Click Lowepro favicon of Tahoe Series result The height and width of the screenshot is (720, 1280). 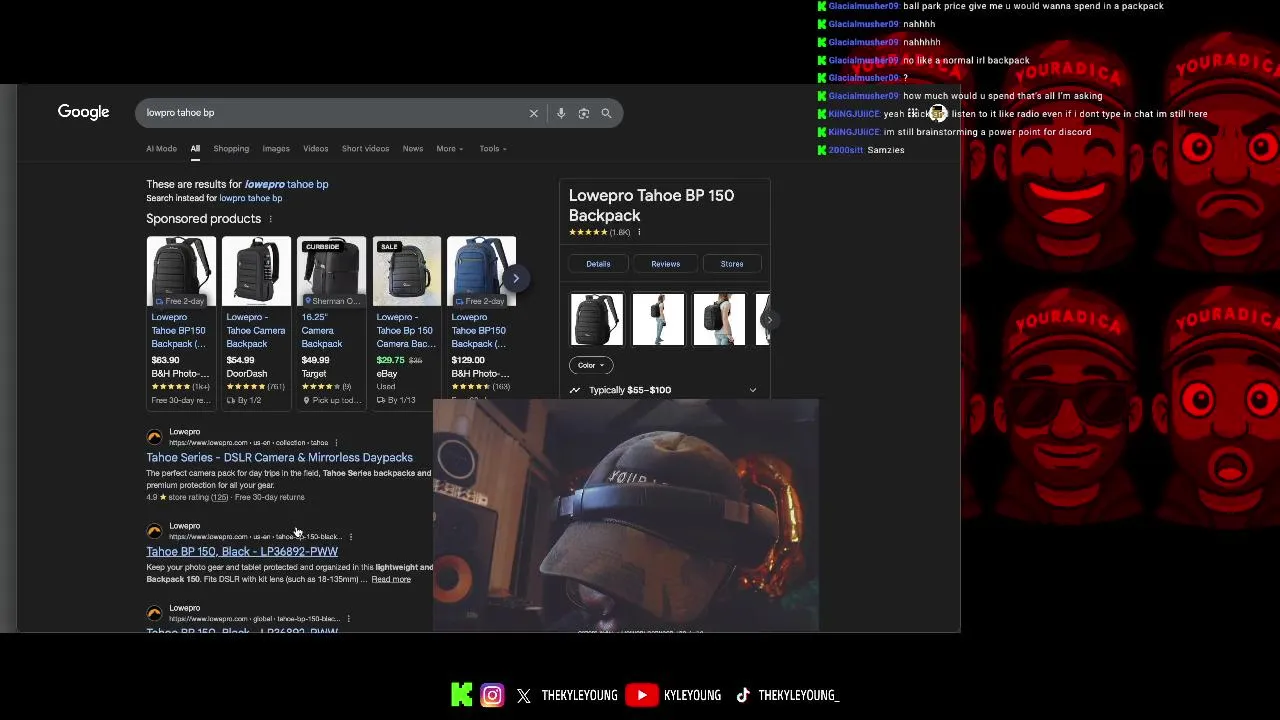pos(154,437)
